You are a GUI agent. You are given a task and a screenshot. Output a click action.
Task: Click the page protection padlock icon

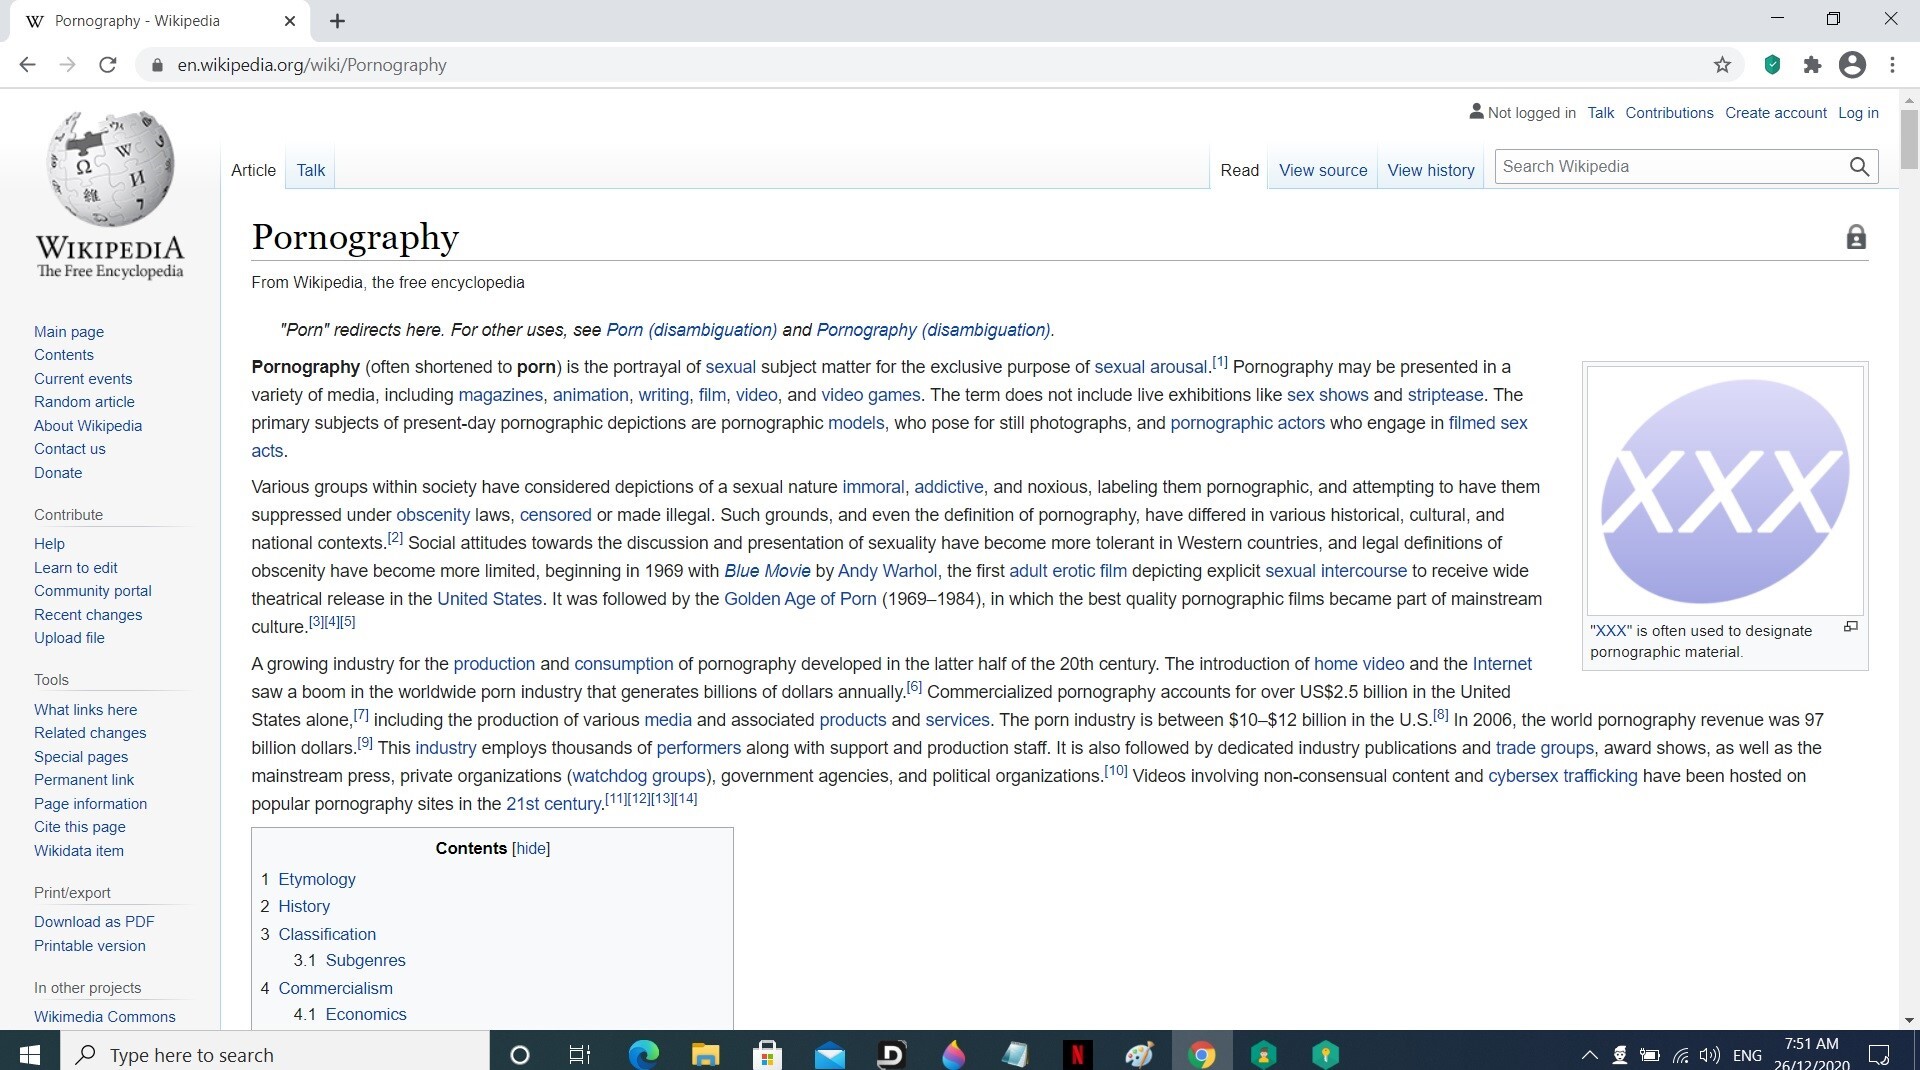(1856, 237)
